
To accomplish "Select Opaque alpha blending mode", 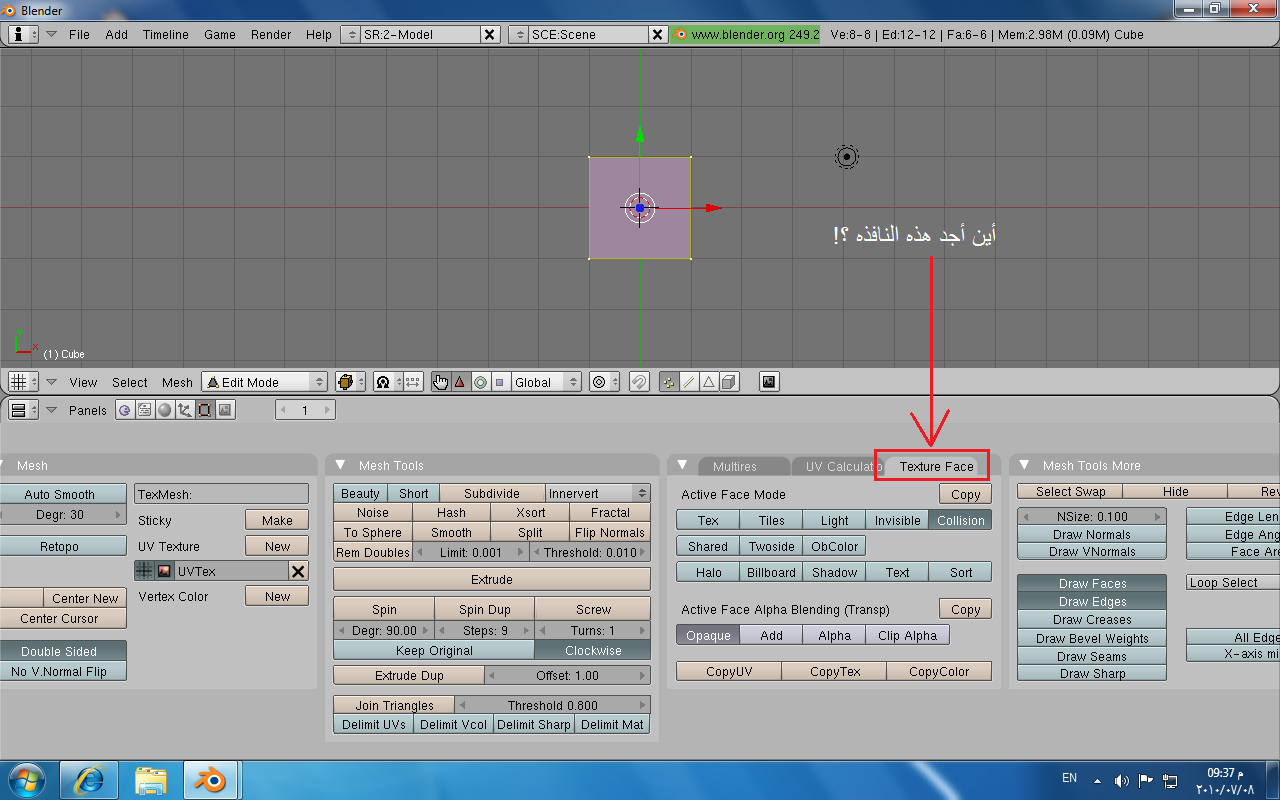I will [708, 635].
